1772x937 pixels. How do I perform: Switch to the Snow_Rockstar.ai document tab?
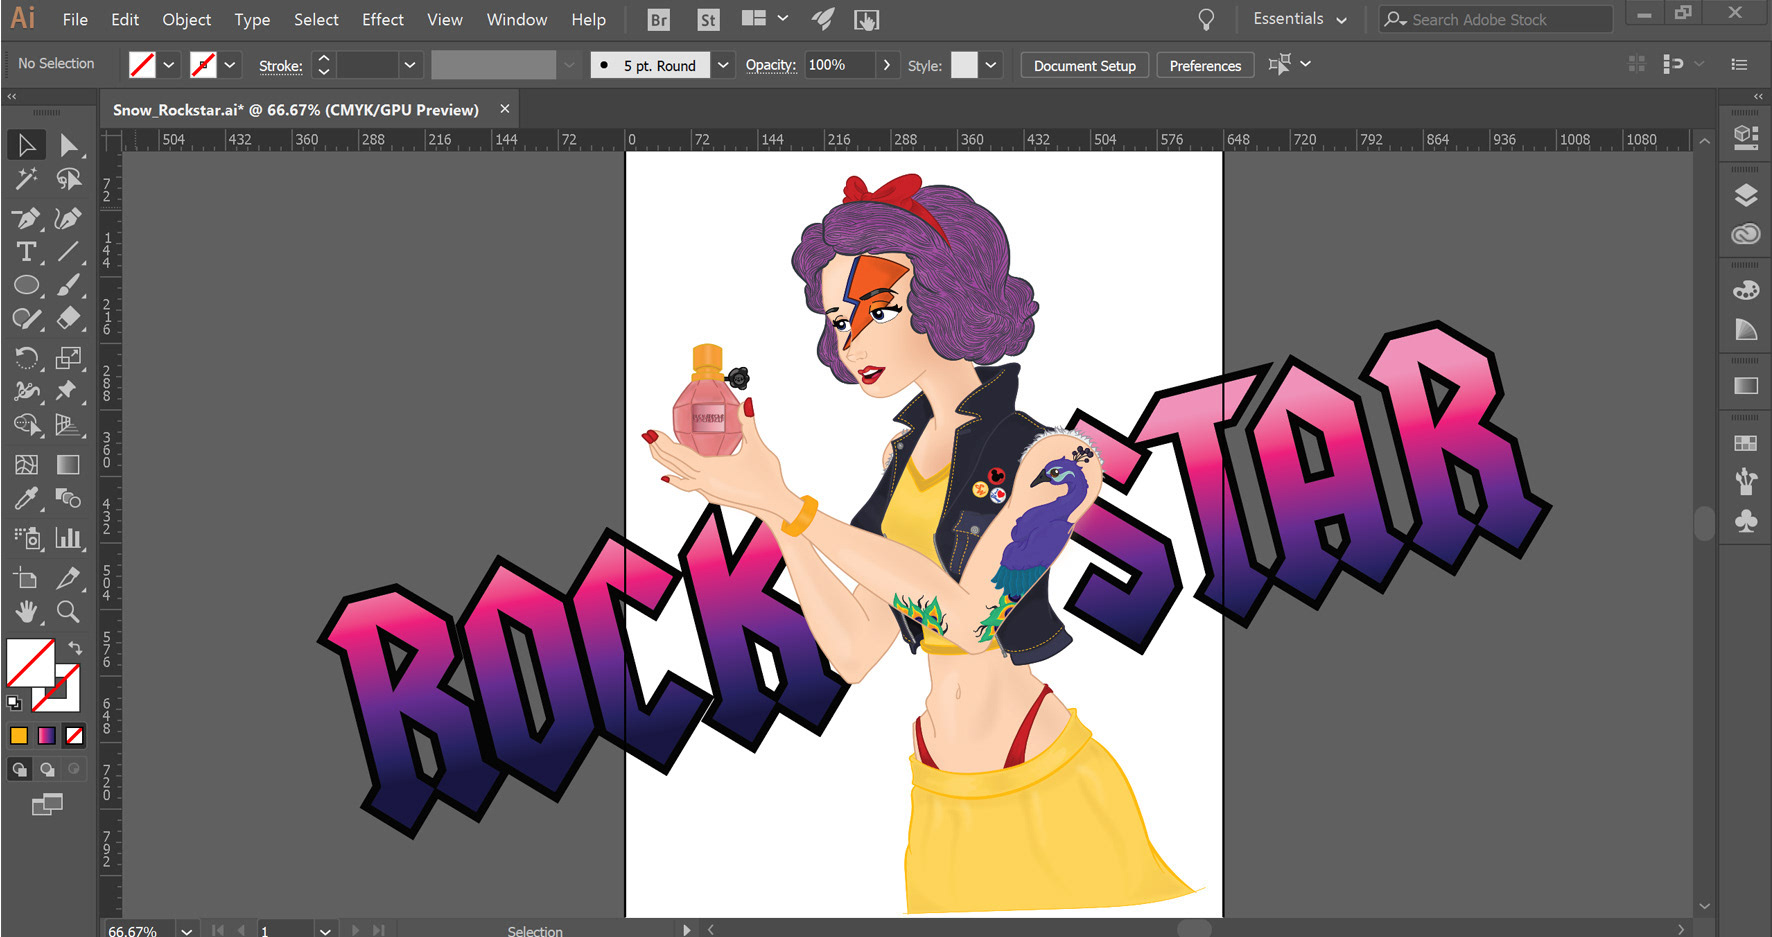click(295, 110)
